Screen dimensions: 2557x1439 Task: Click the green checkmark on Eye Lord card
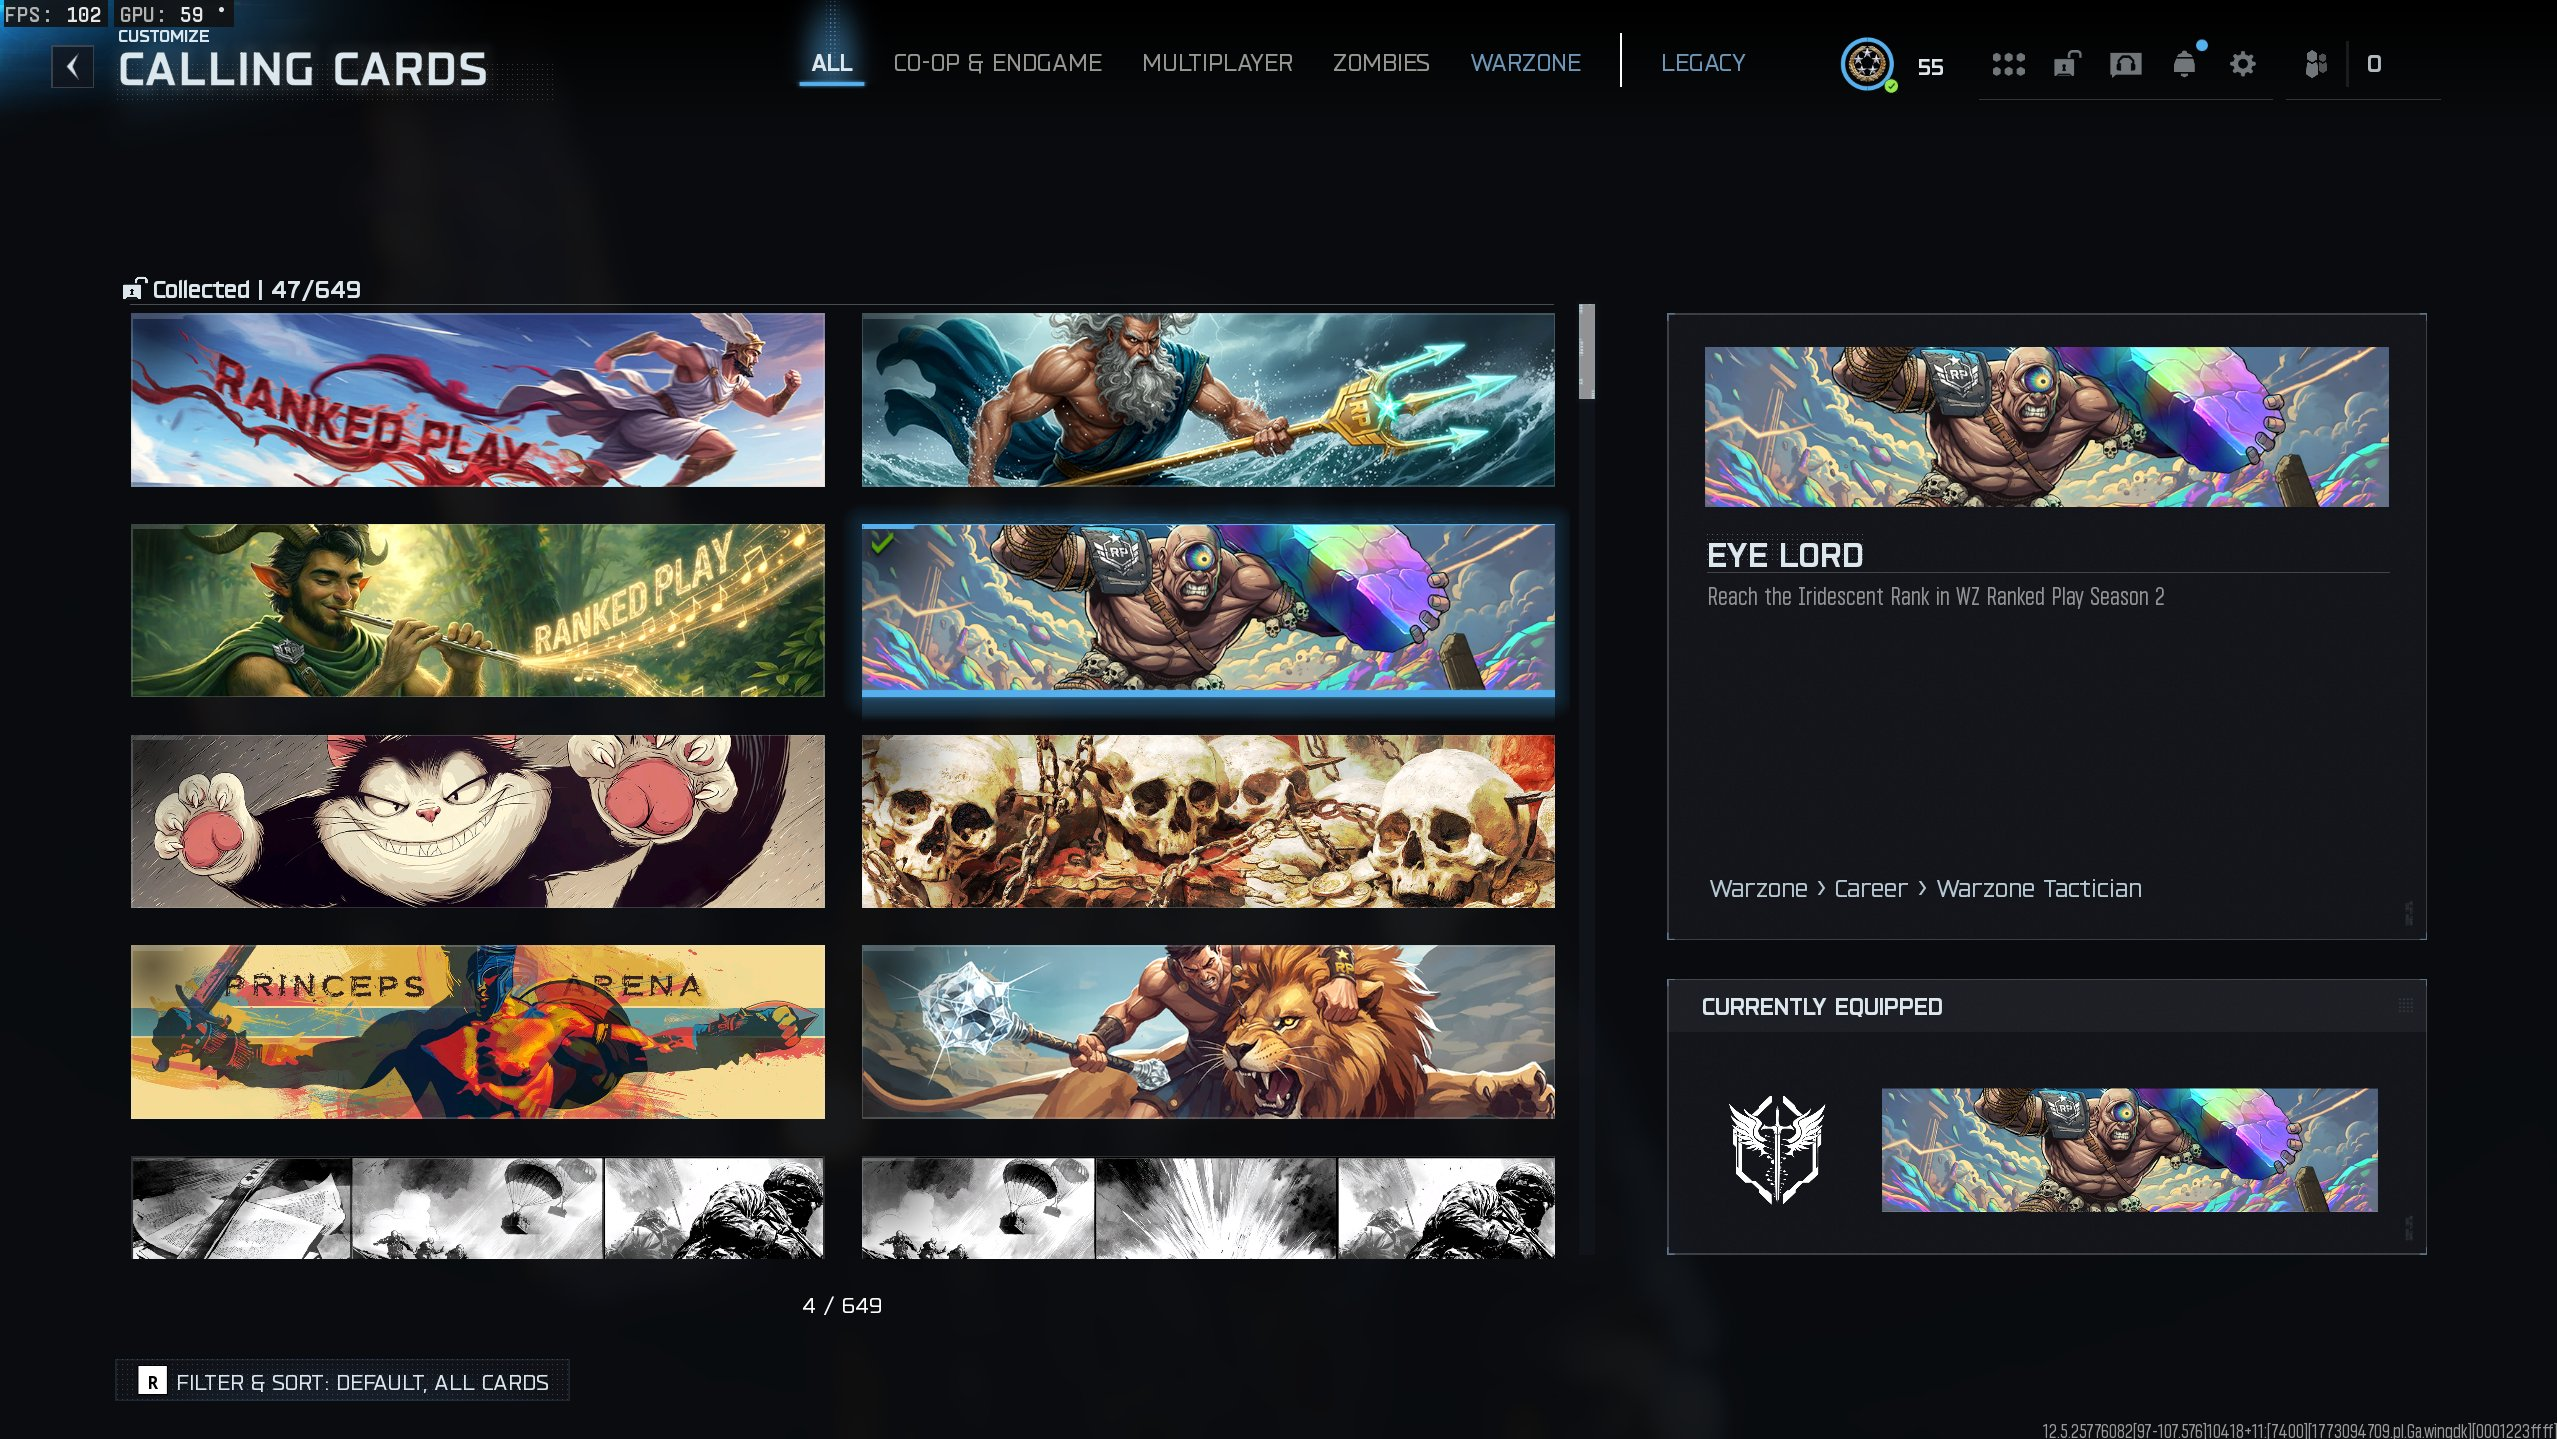point(882,543)
